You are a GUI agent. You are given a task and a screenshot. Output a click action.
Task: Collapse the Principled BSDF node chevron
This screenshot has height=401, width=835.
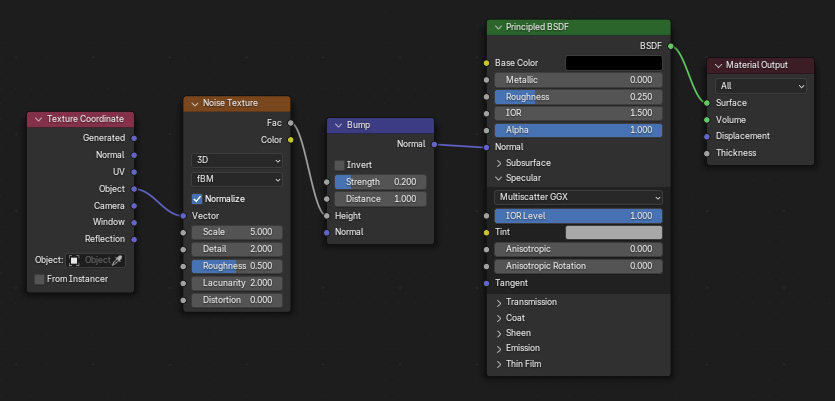497,28
